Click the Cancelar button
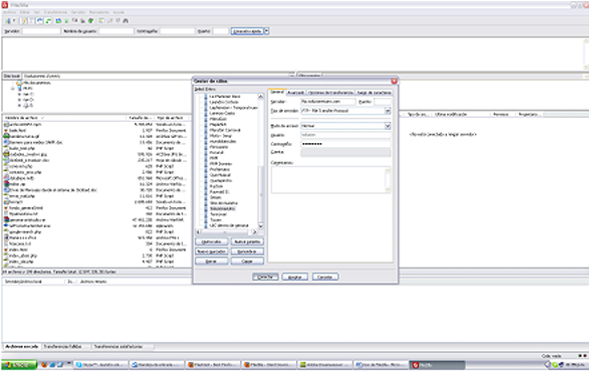600x373 pixels. (325, 277)
